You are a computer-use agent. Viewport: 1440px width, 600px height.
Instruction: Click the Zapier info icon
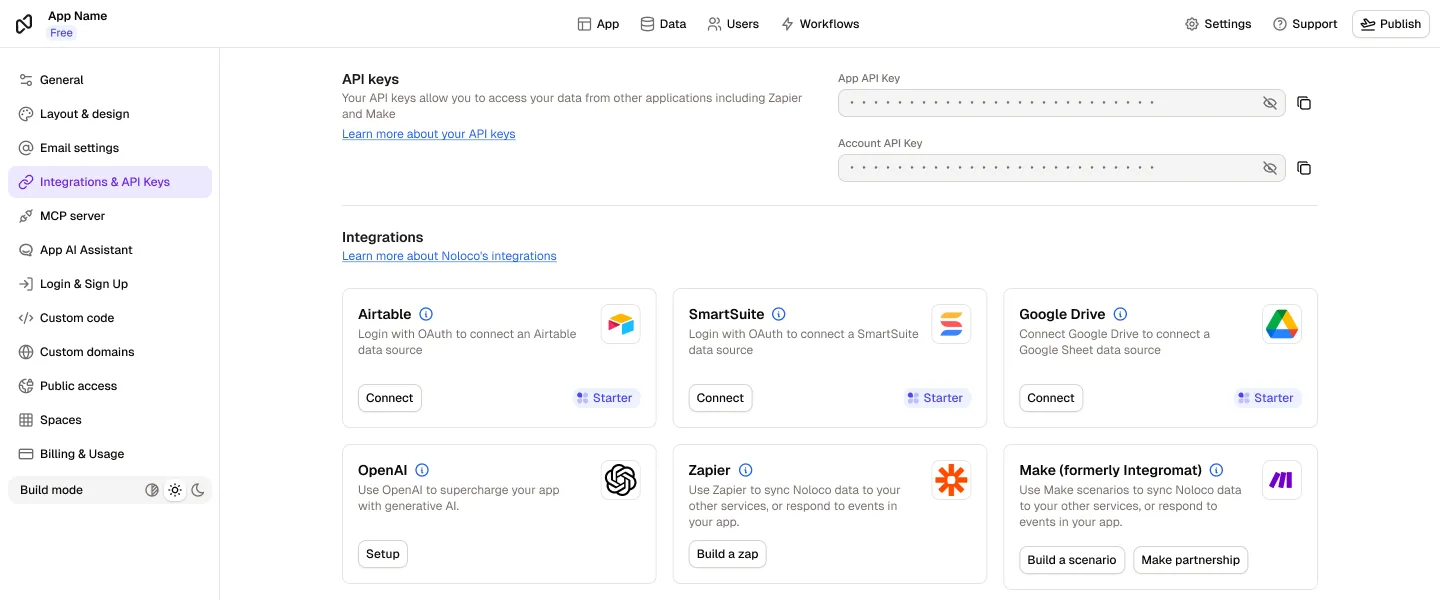[x=745, y=470]
